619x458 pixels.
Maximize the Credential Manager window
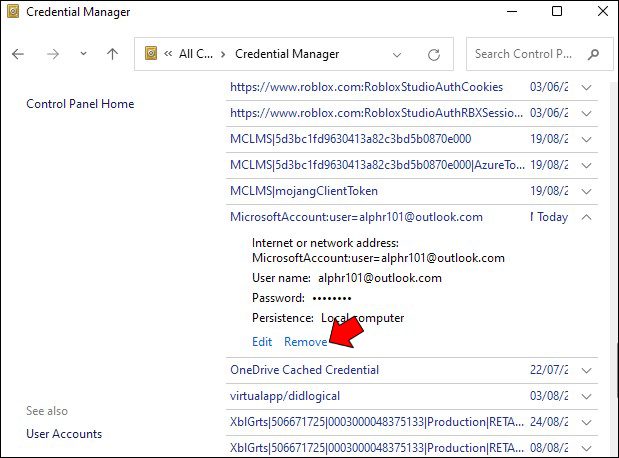coord(557,11)
